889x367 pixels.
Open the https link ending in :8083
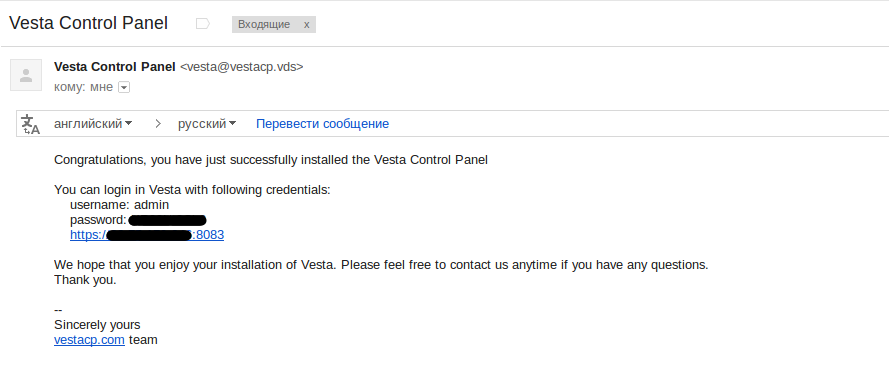tap(147, 235)
